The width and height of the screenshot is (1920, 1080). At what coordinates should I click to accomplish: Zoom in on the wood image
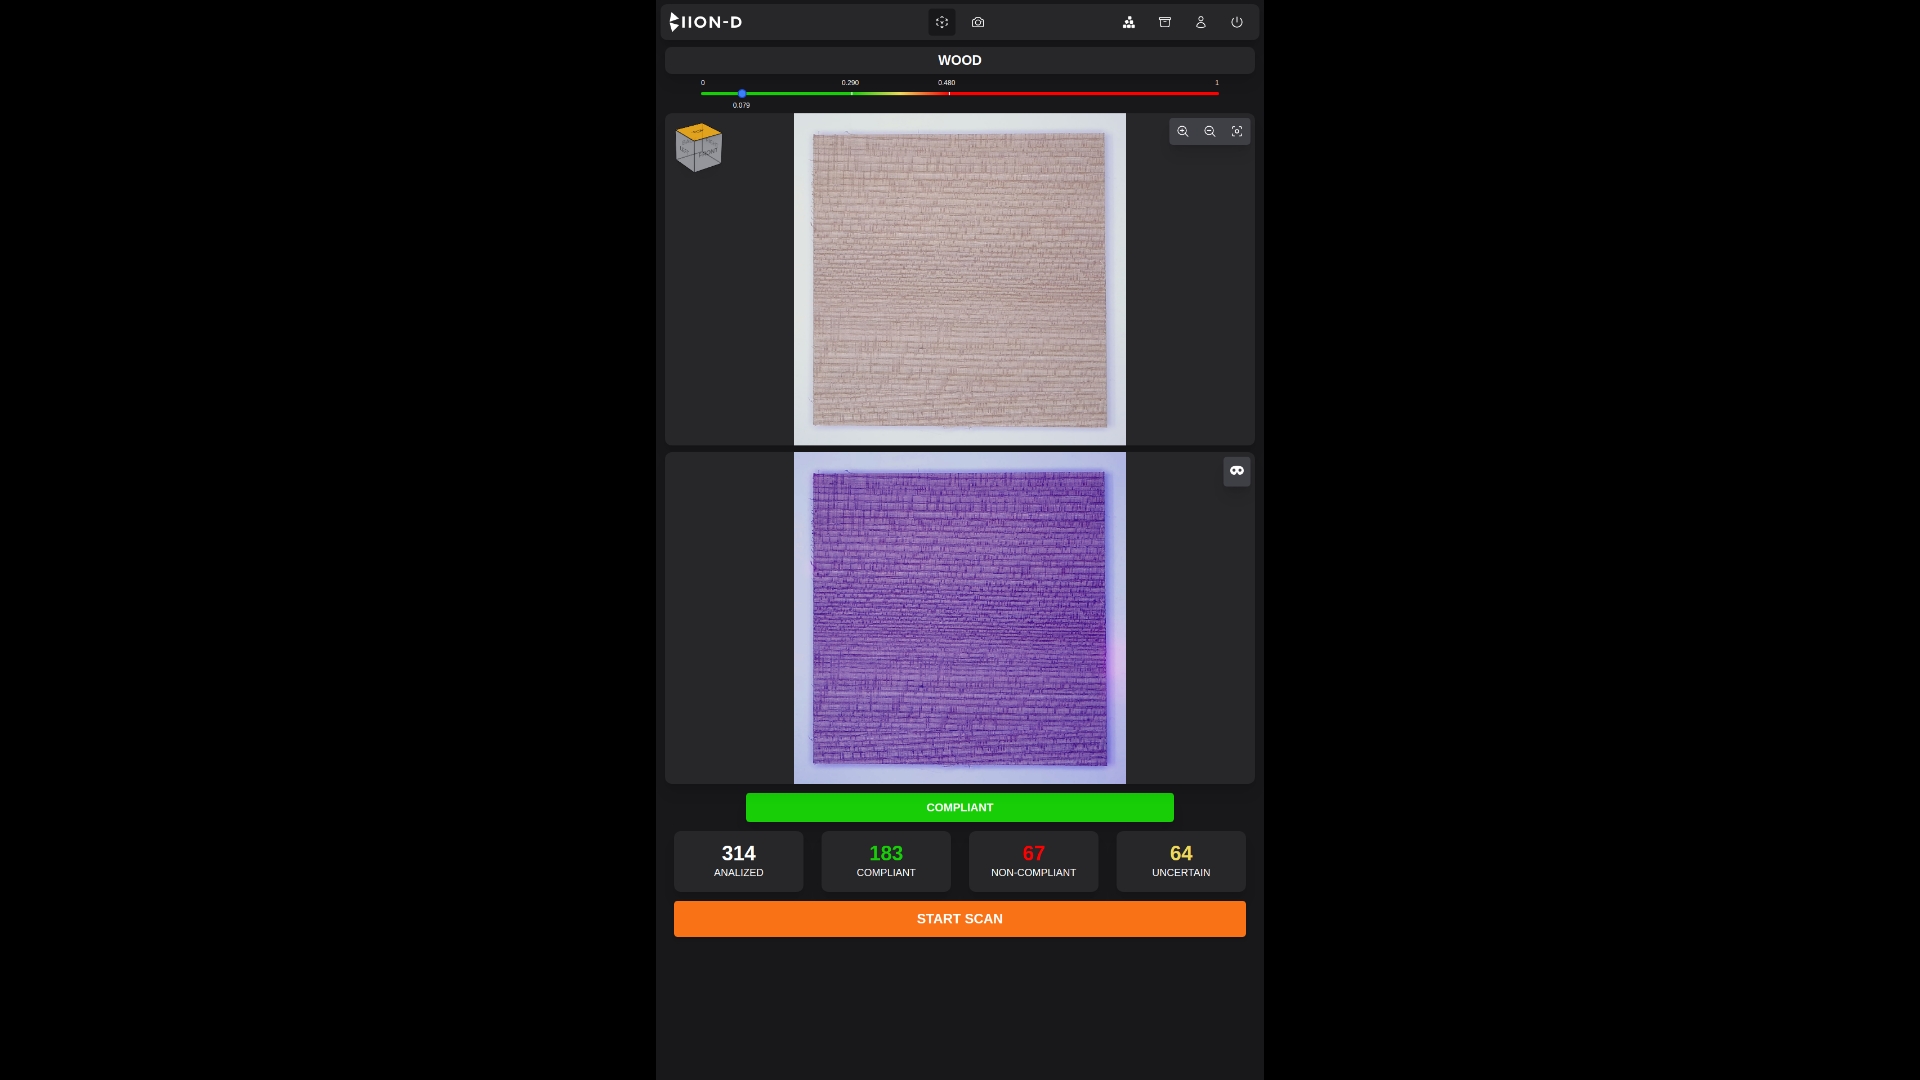click(1183, 132)
